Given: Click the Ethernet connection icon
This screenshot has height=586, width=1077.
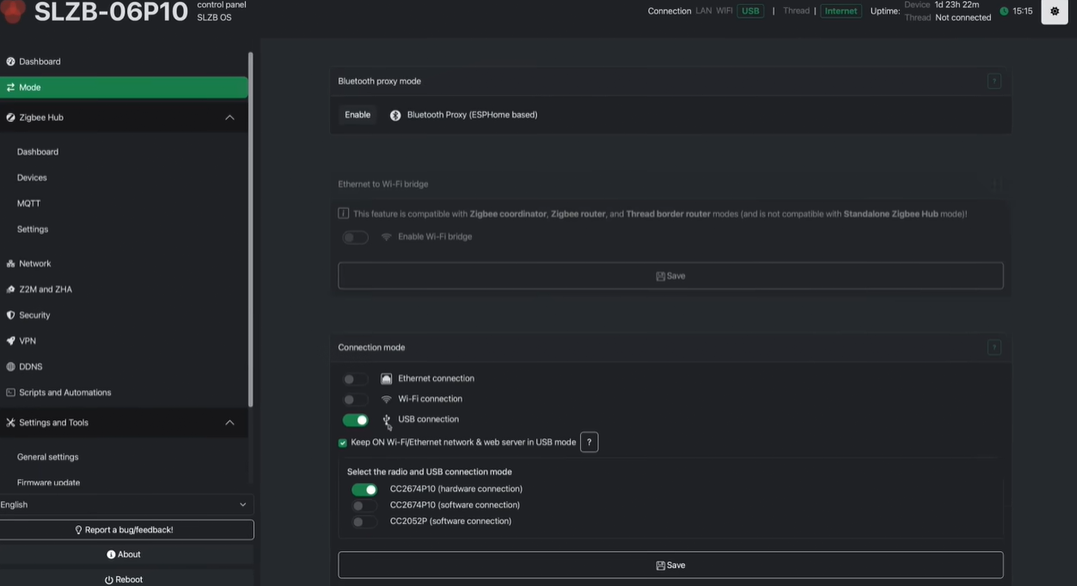Looking at the screenshot, I should pyautogui.click(x=386, y=379).
